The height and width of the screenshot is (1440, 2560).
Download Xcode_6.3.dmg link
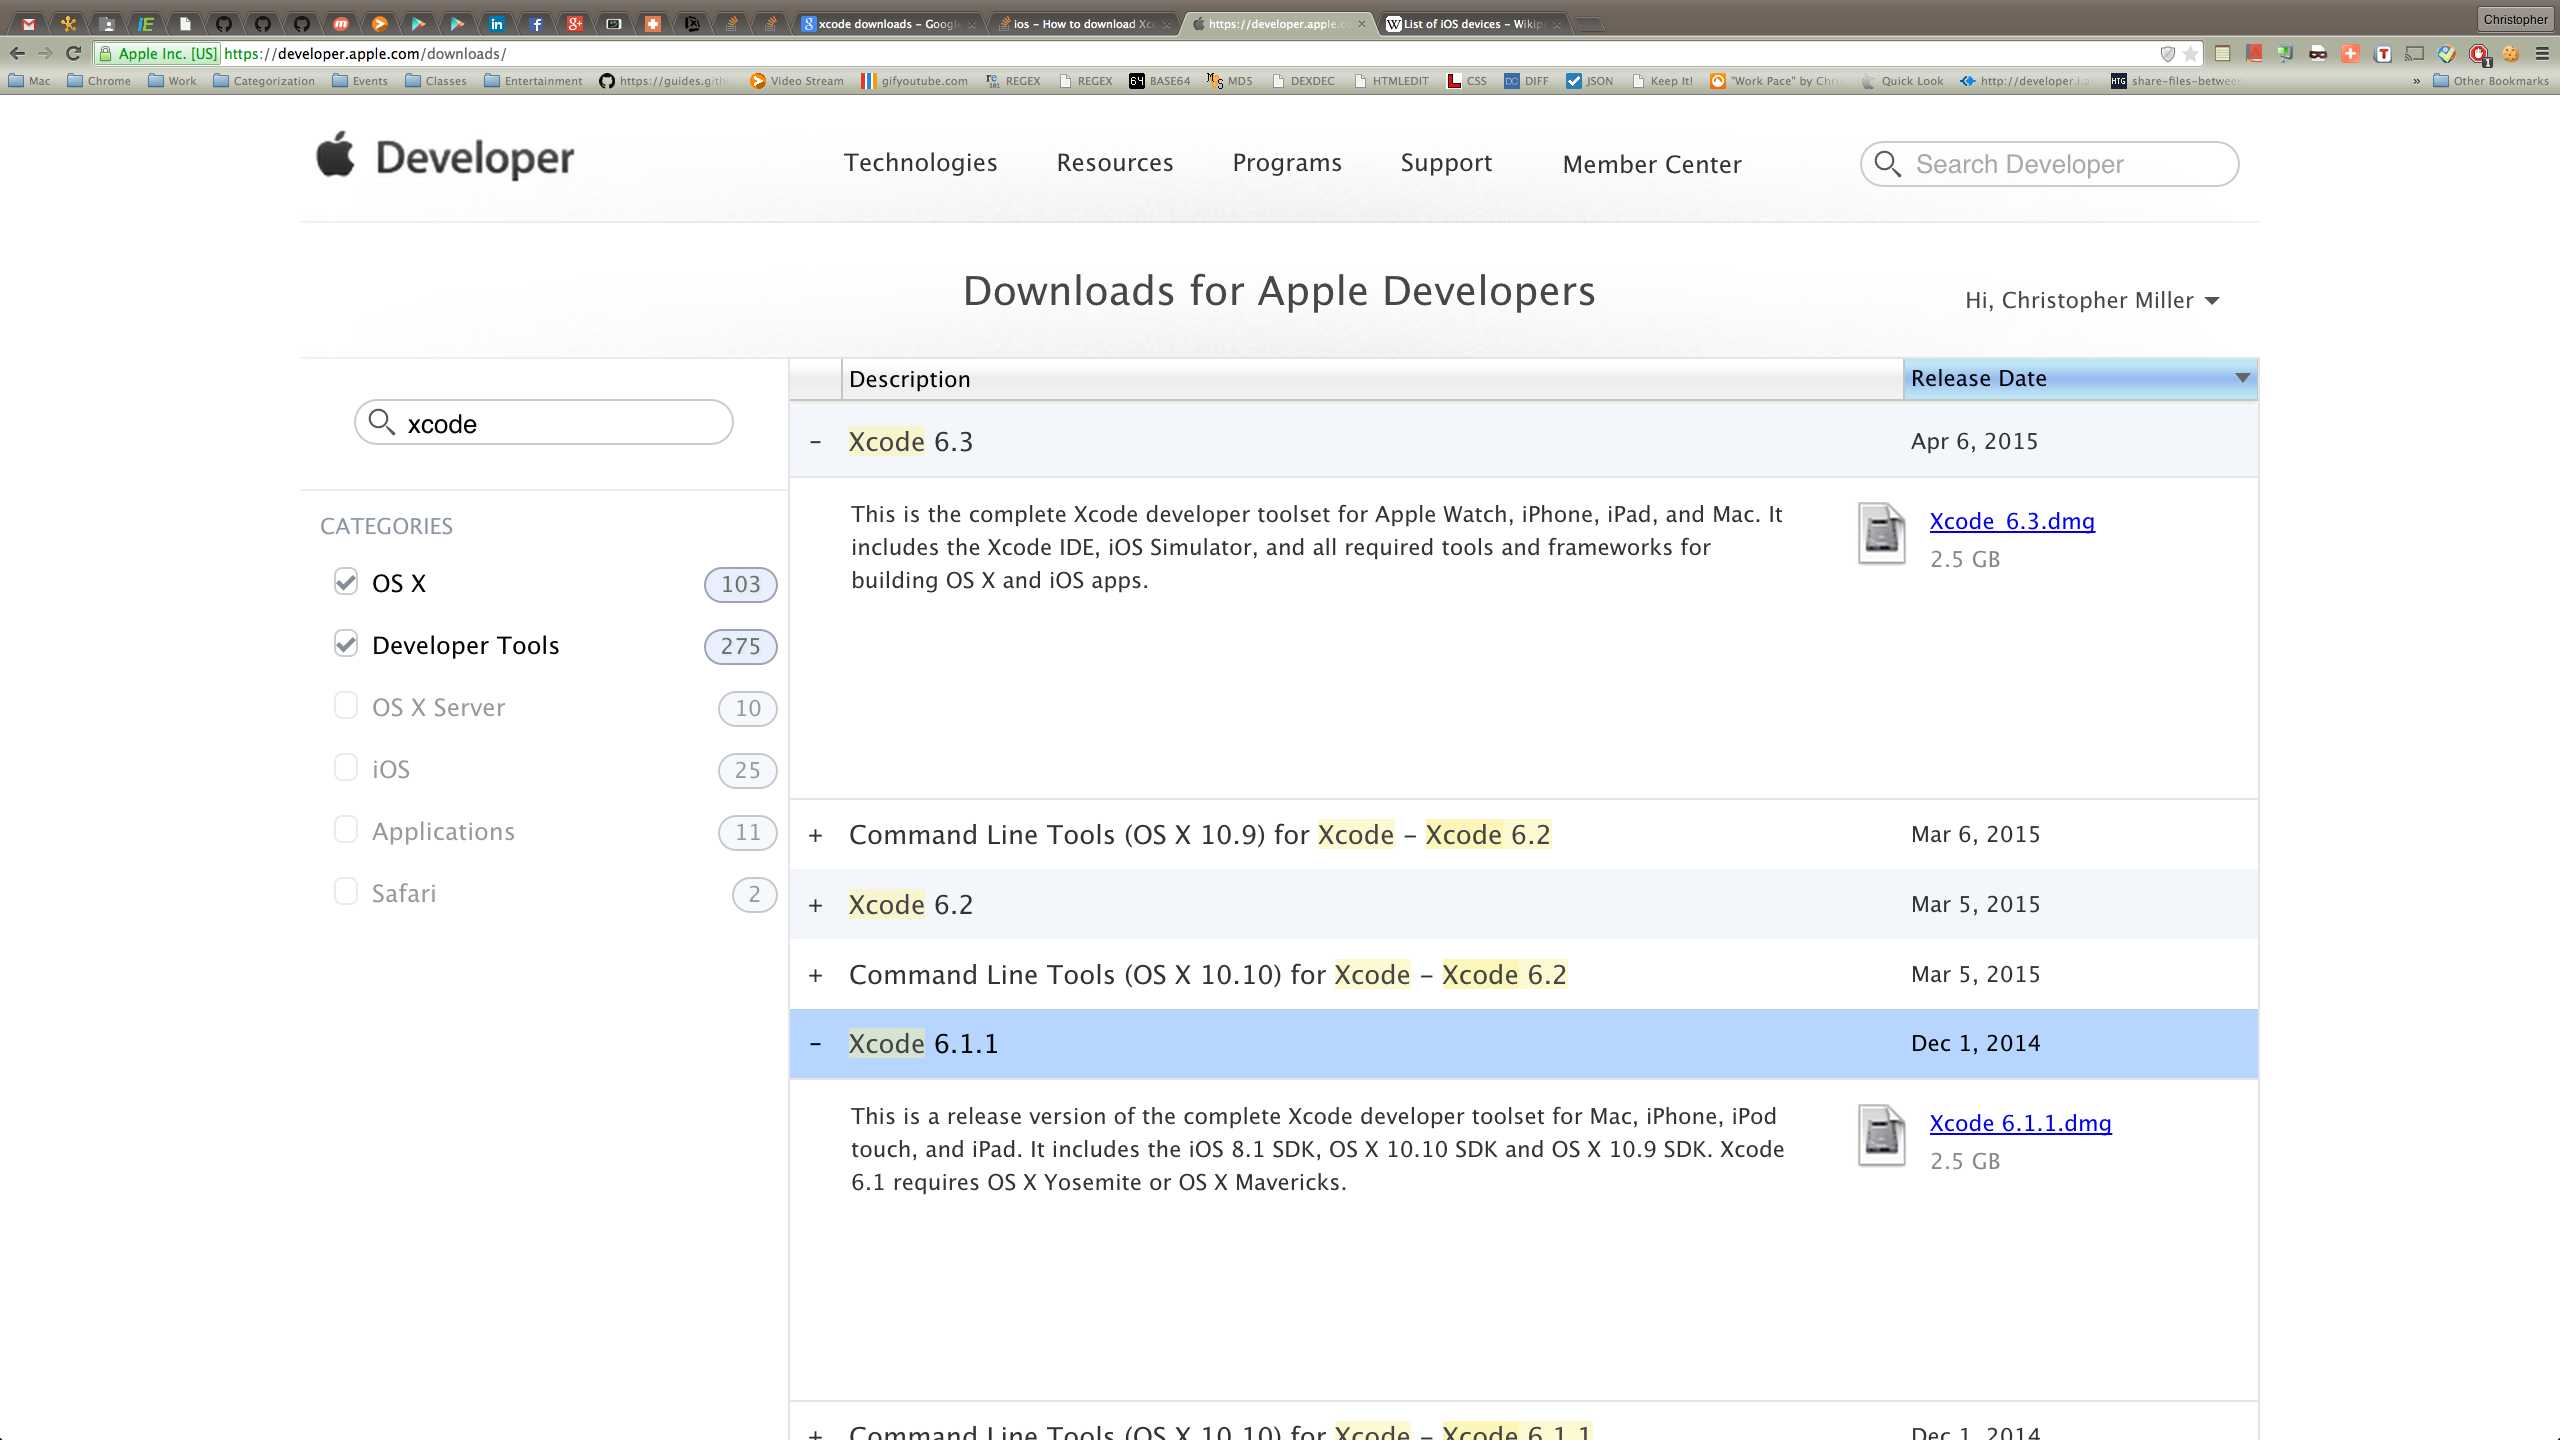[x=2011, y=521]
